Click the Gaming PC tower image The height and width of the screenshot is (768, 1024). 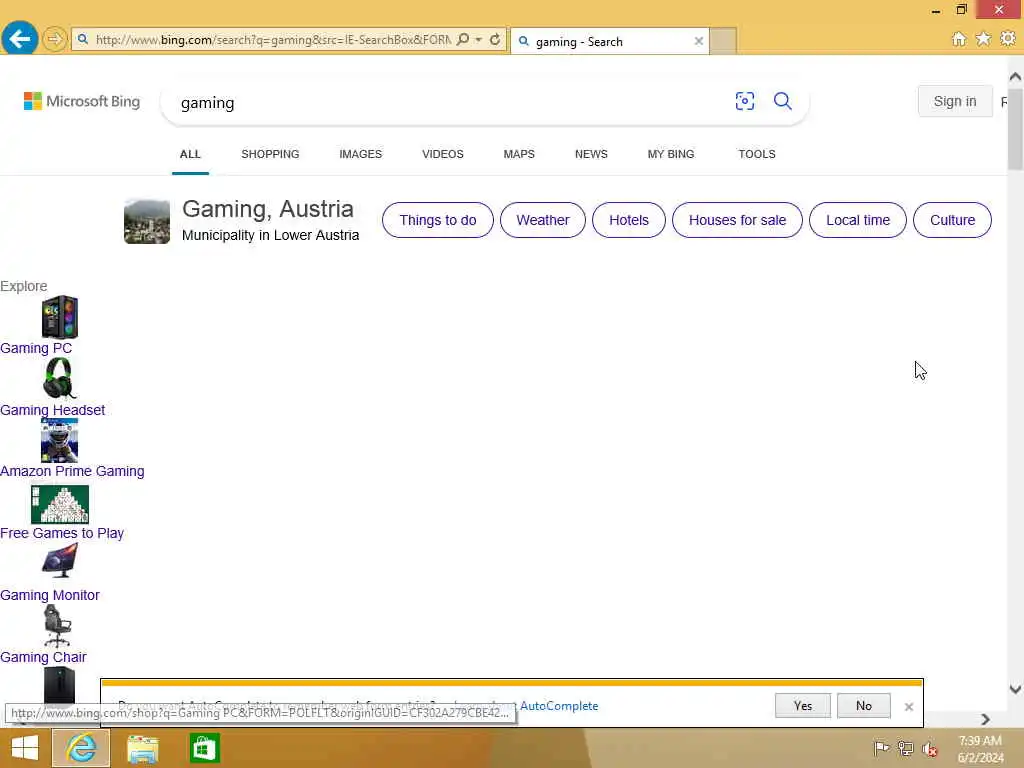coord(59,317)
